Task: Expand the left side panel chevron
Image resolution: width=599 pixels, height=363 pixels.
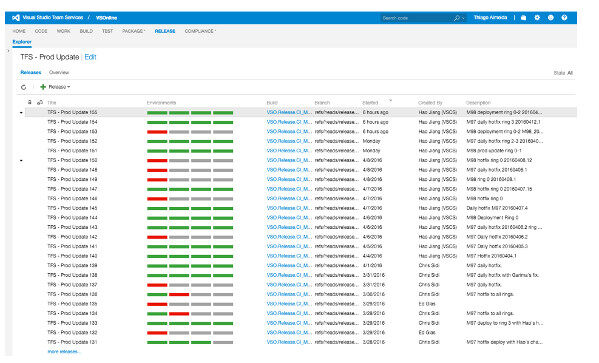Action: (8, 51)
